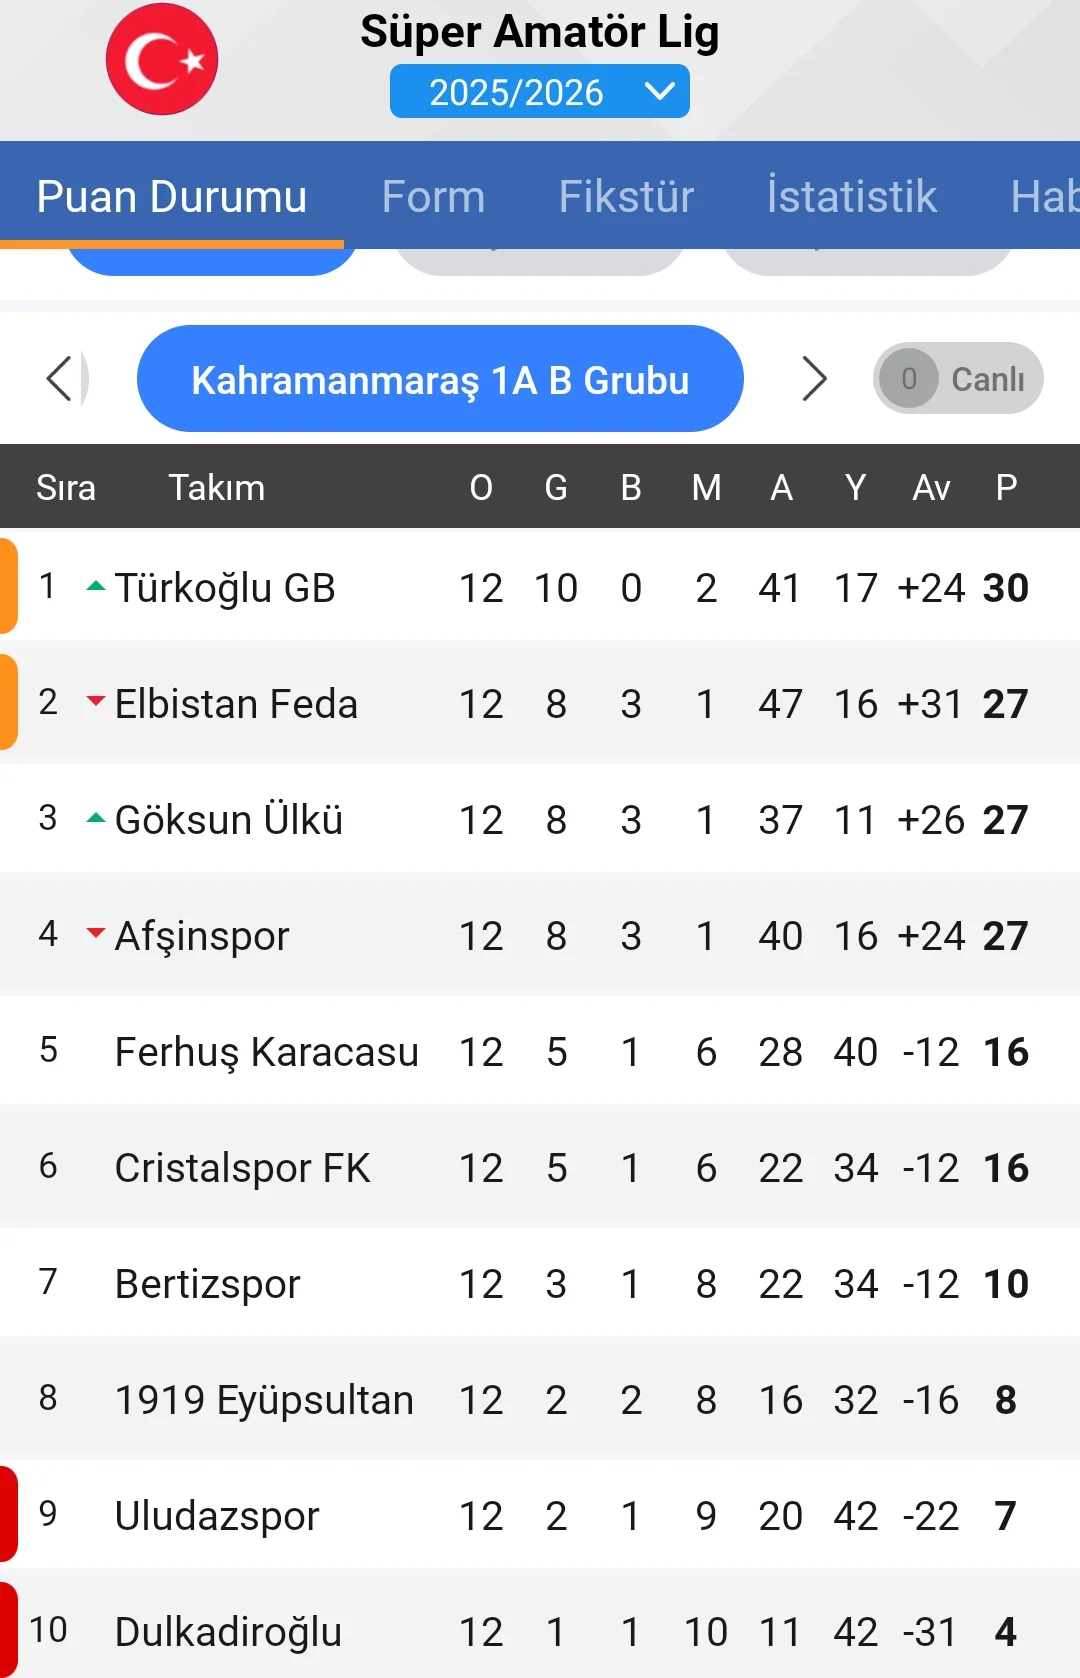The image size is (1080, 1678).
Task: Open Ferhuş Karacasu team row
Action: click(x=266, y=1052)
